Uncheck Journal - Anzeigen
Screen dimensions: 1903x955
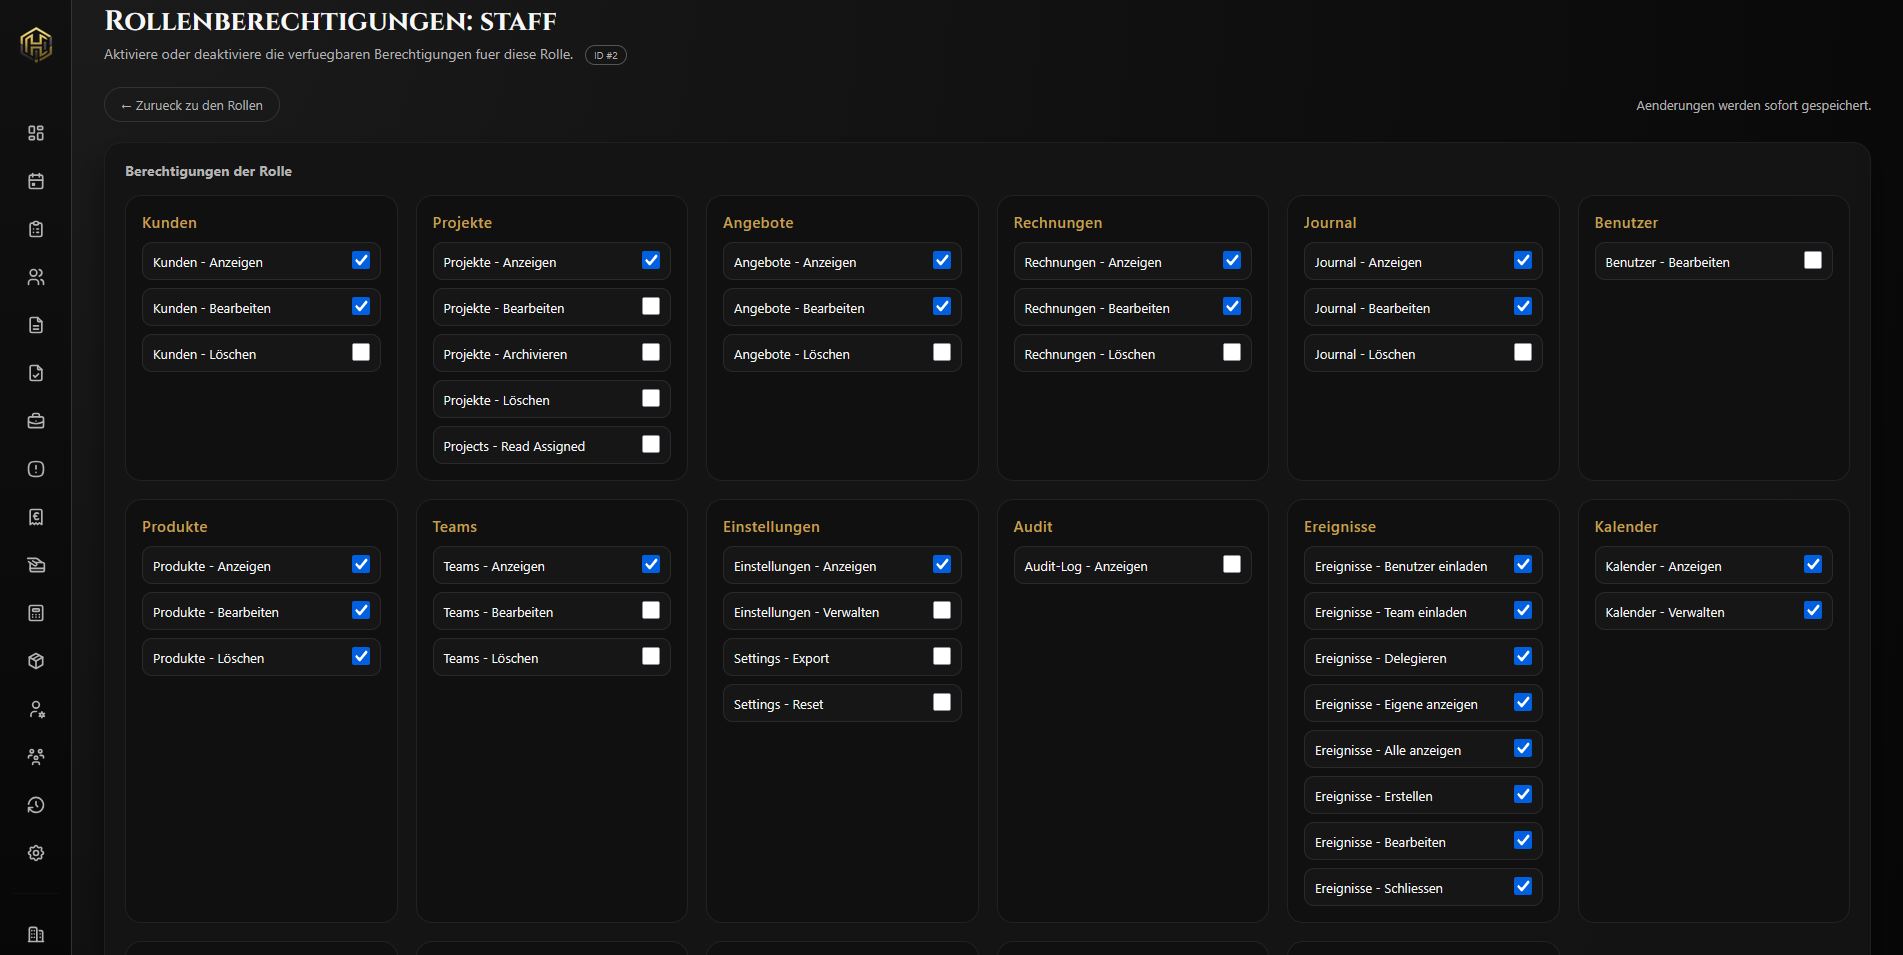point(1523,260)
